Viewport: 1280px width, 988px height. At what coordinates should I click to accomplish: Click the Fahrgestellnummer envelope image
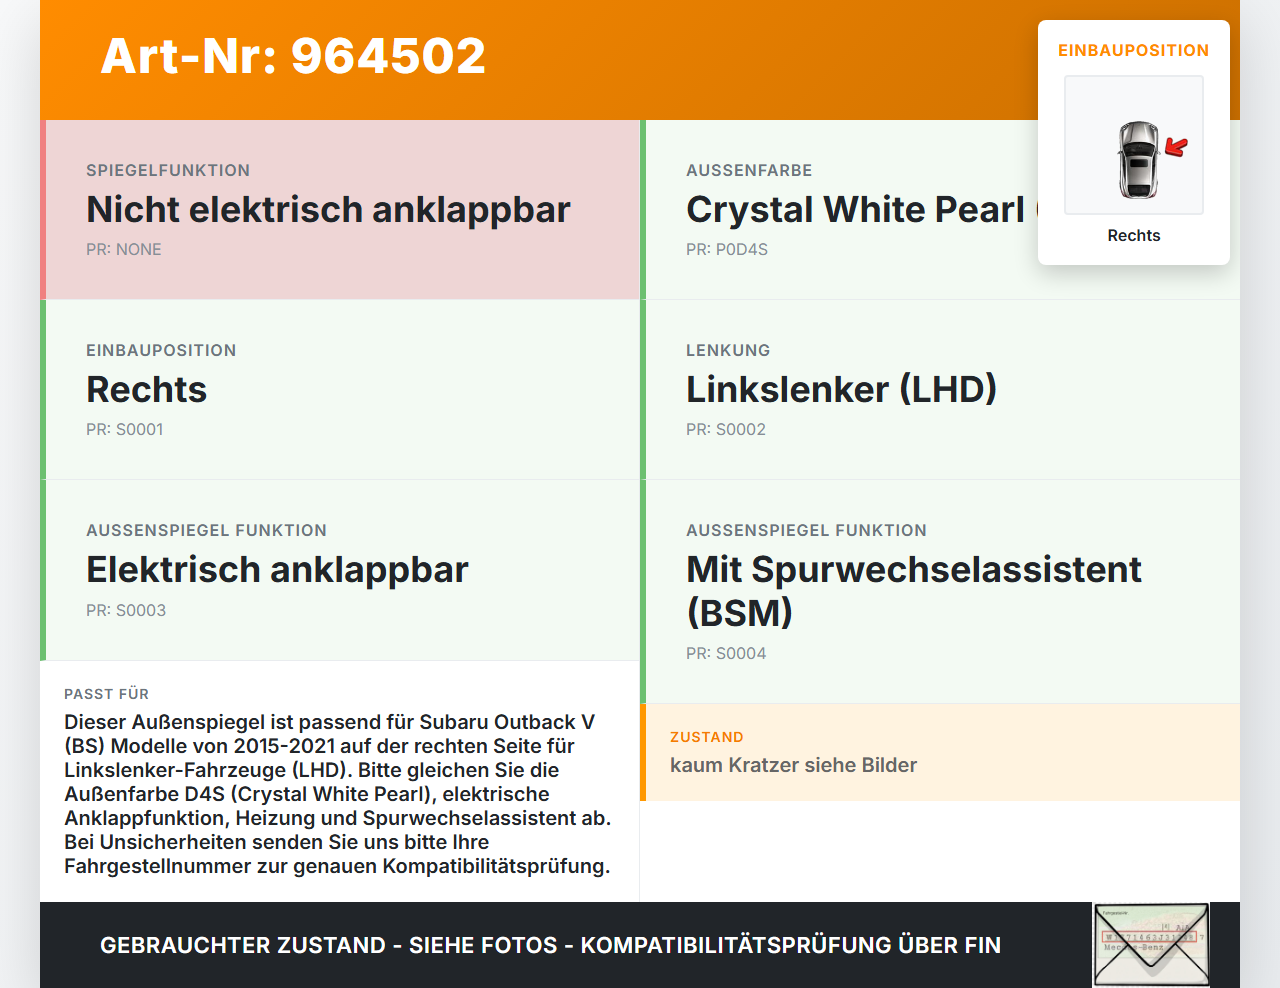pyautogui.click(x=1150, y=944)
